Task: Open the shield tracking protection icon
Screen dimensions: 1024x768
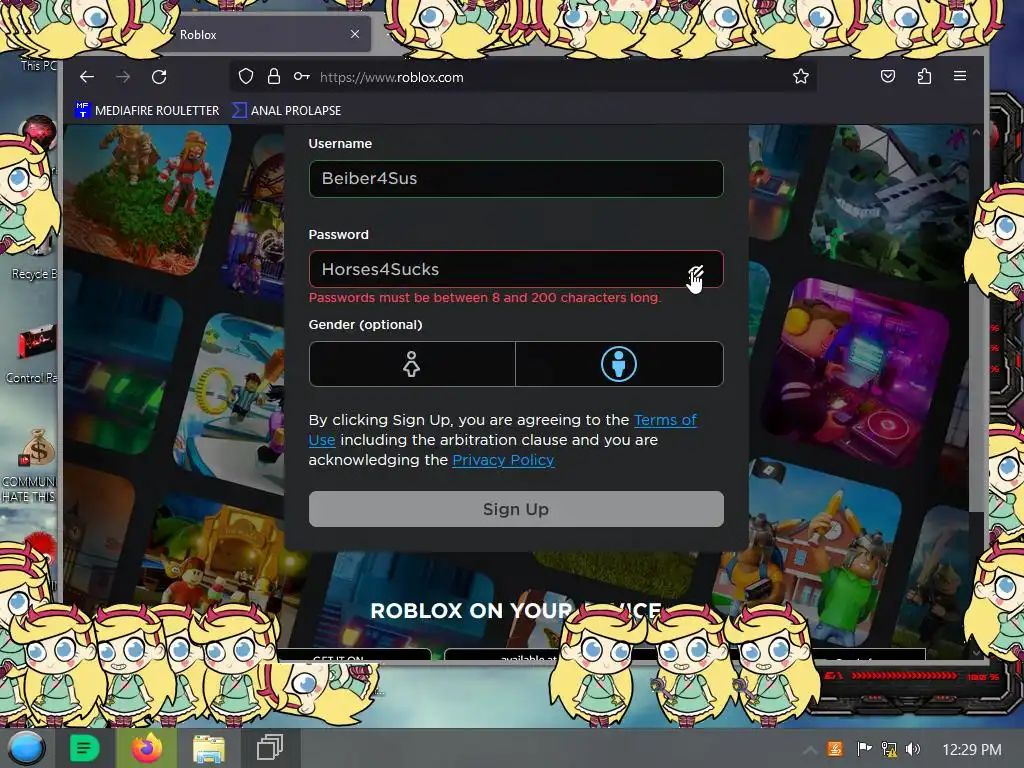Action: coord(246,77)
